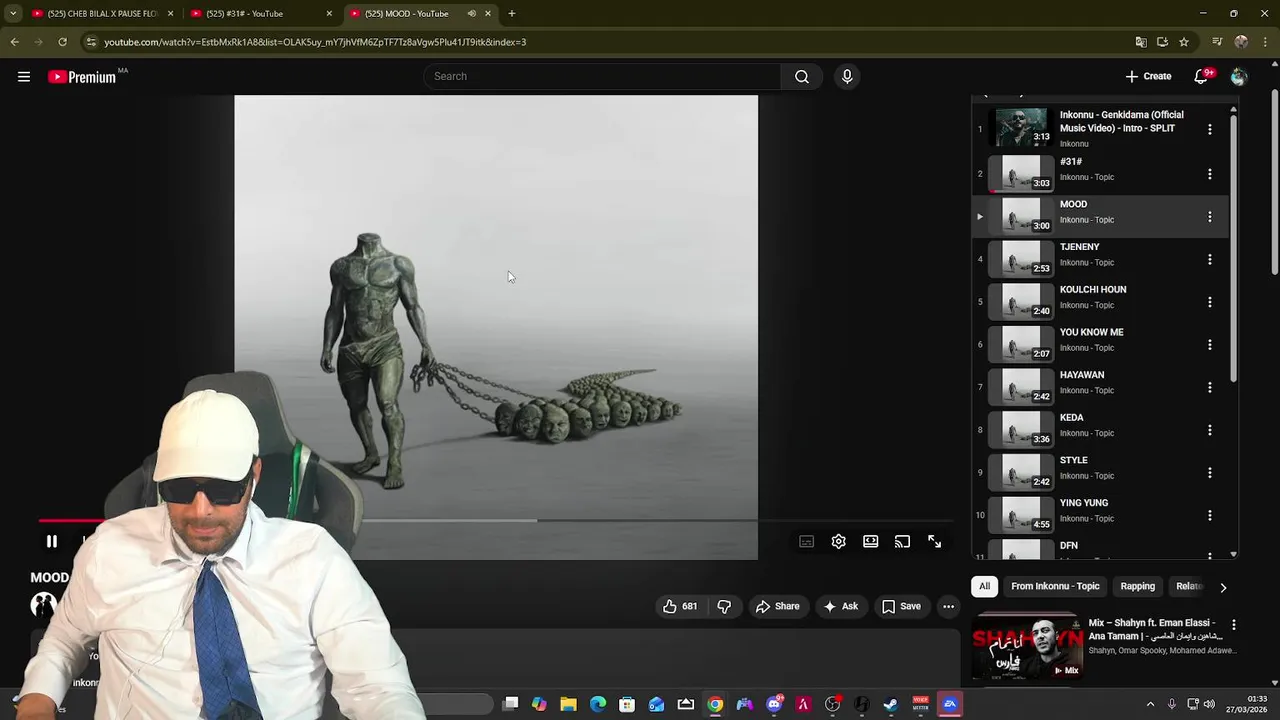Open Chrome media controls icon
Image resolution: width=1280 pixels, height=720 pixels.
pyautogui.click(x=1217, y=42)
